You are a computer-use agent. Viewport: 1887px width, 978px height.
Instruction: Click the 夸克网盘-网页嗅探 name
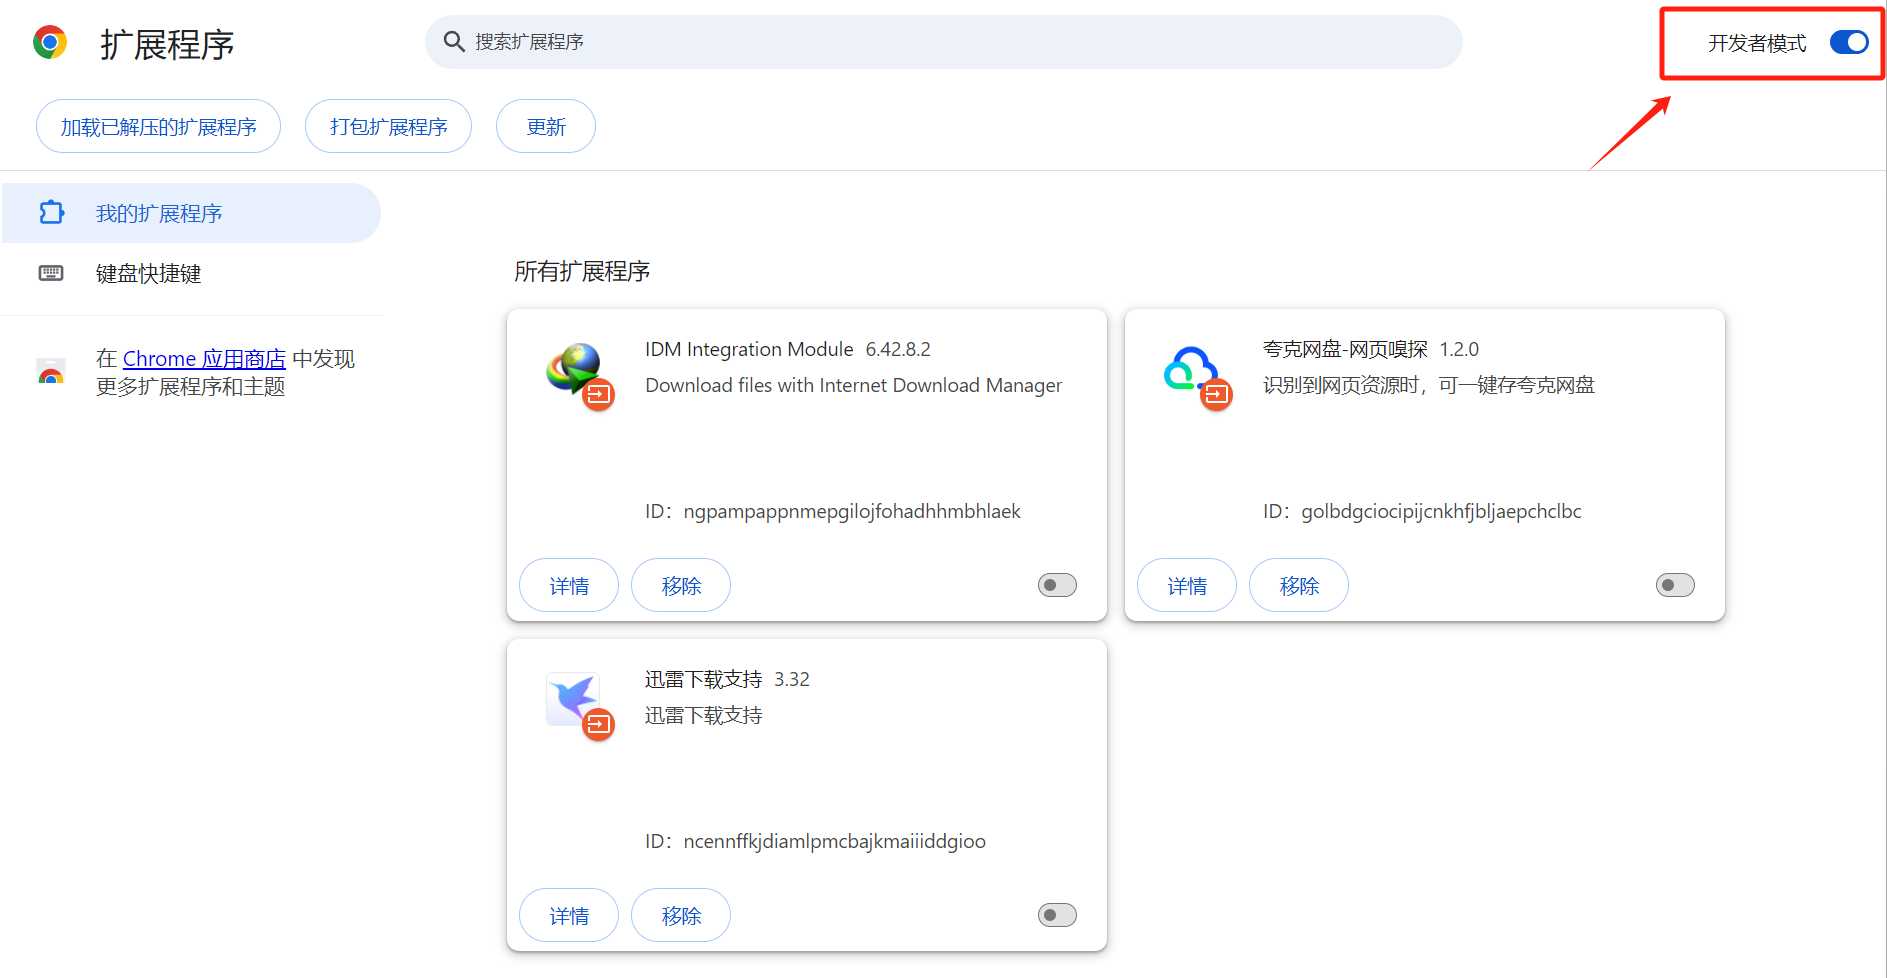(x=1345, y=349)
